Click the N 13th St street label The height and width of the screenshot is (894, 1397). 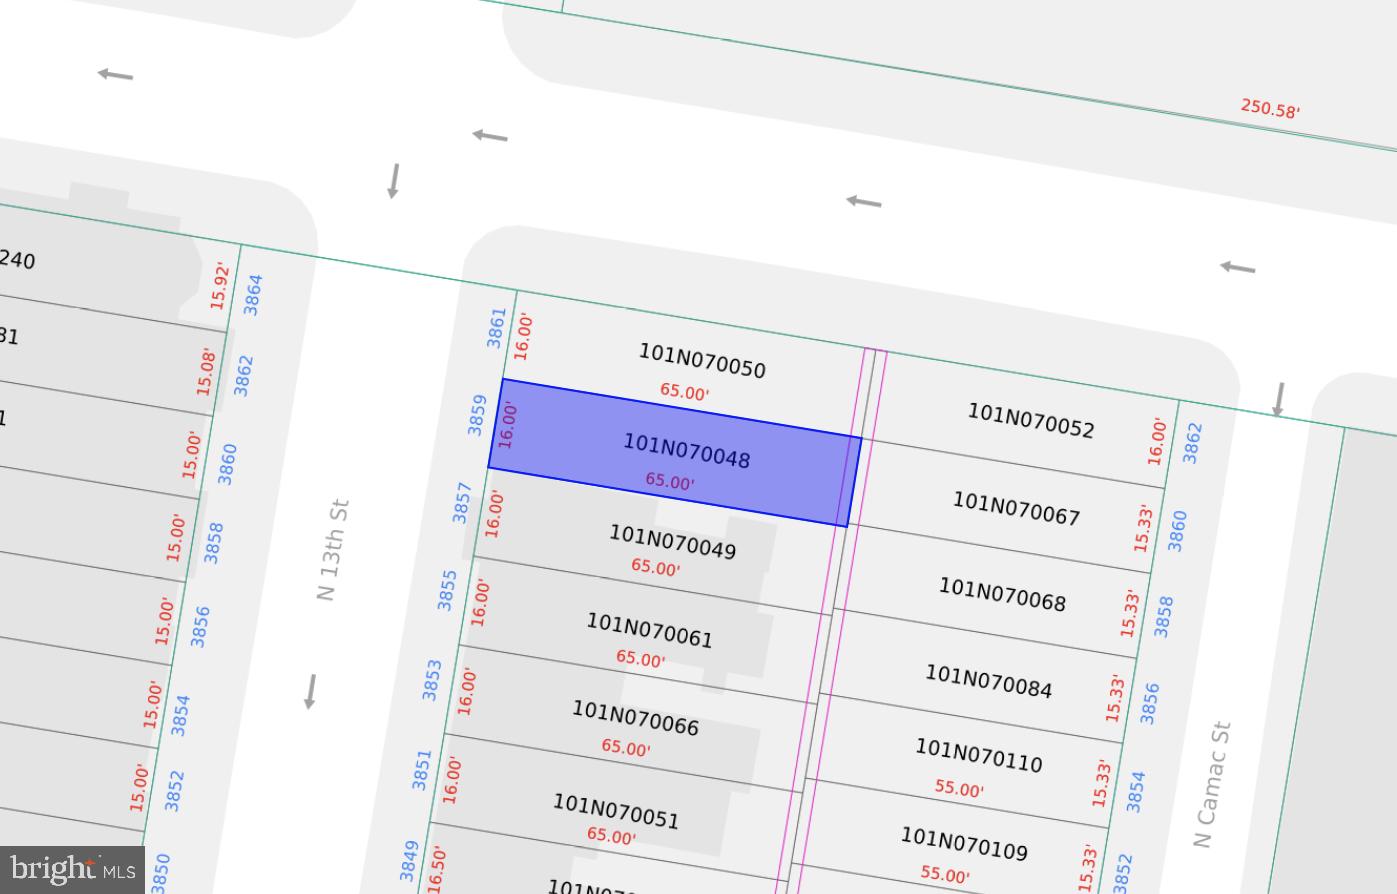click(332, 550)
